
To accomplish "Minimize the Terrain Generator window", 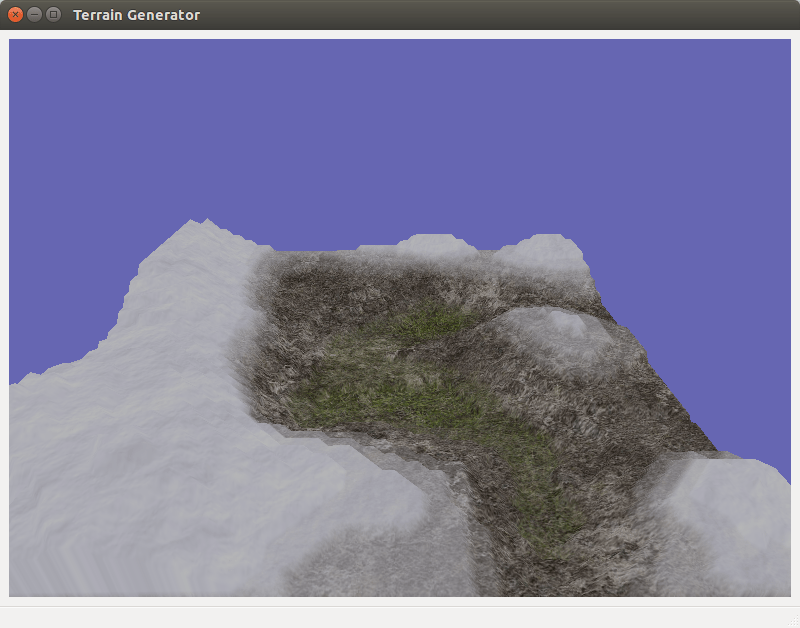I will pos(34,15).
